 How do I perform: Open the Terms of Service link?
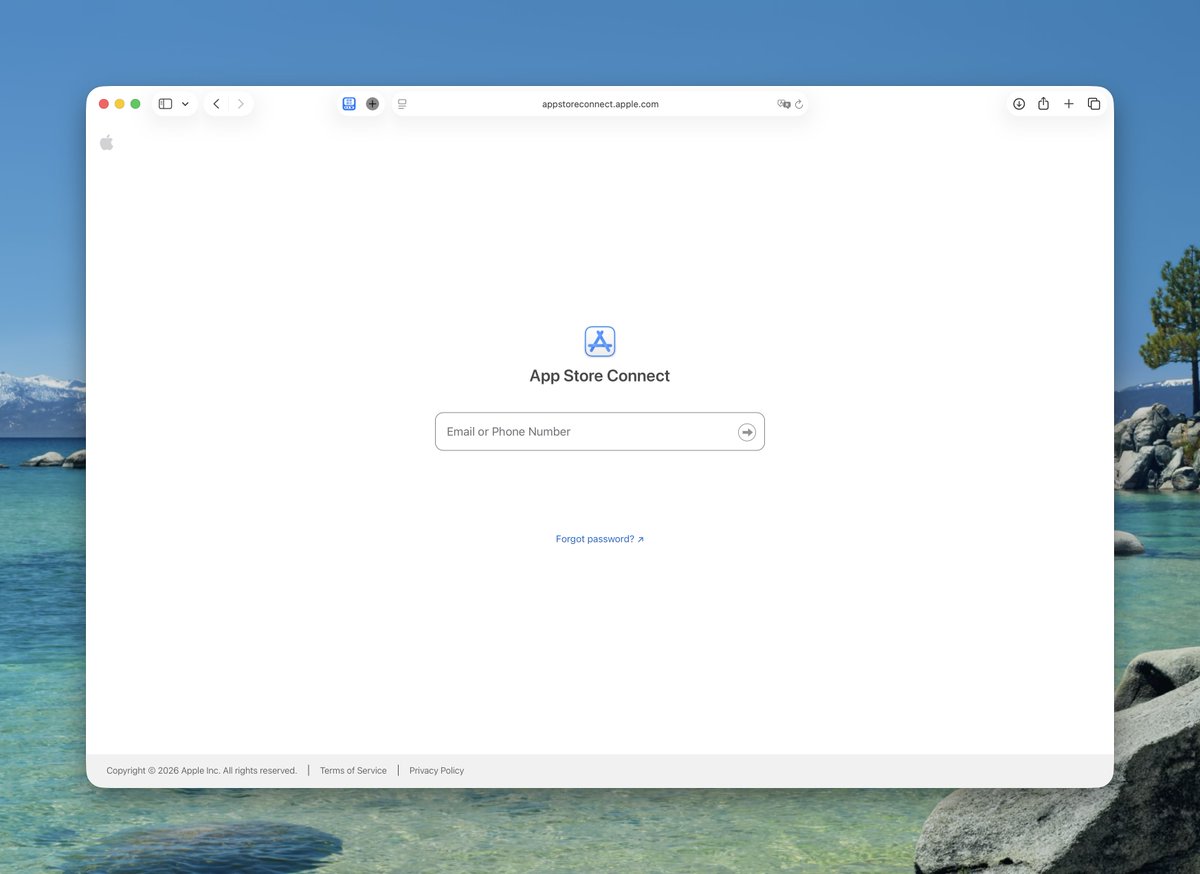coord(353,771)
